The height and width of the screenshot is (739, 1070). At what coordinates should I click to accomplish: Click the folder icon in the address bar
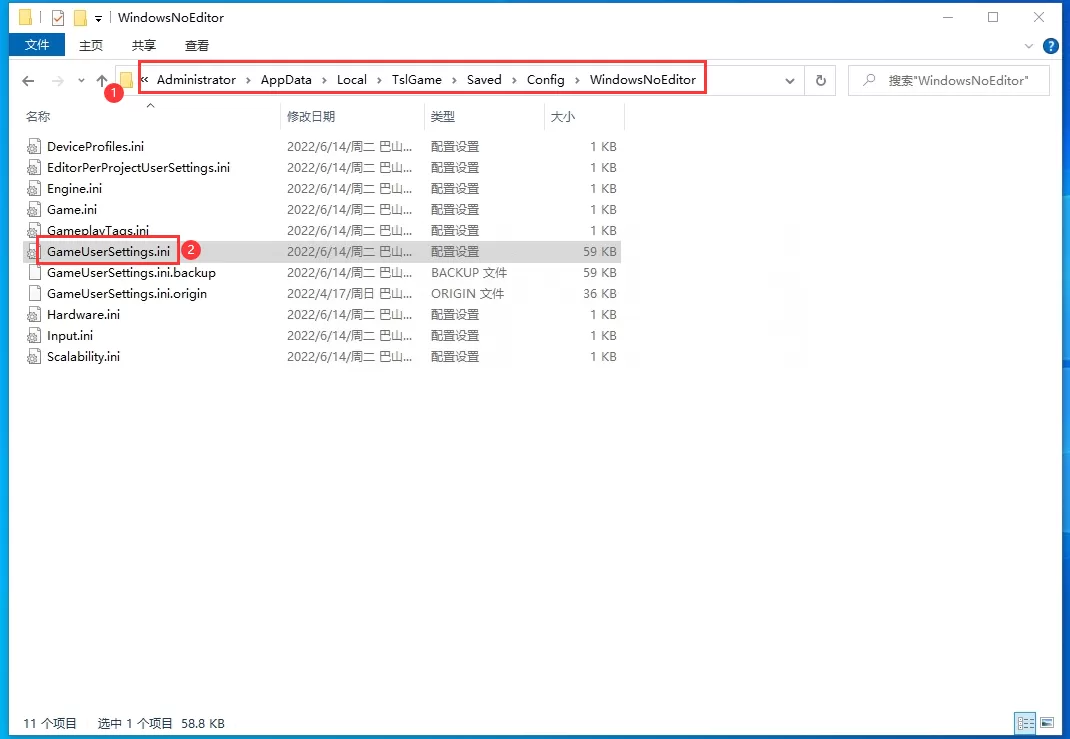tap(126, 80)
